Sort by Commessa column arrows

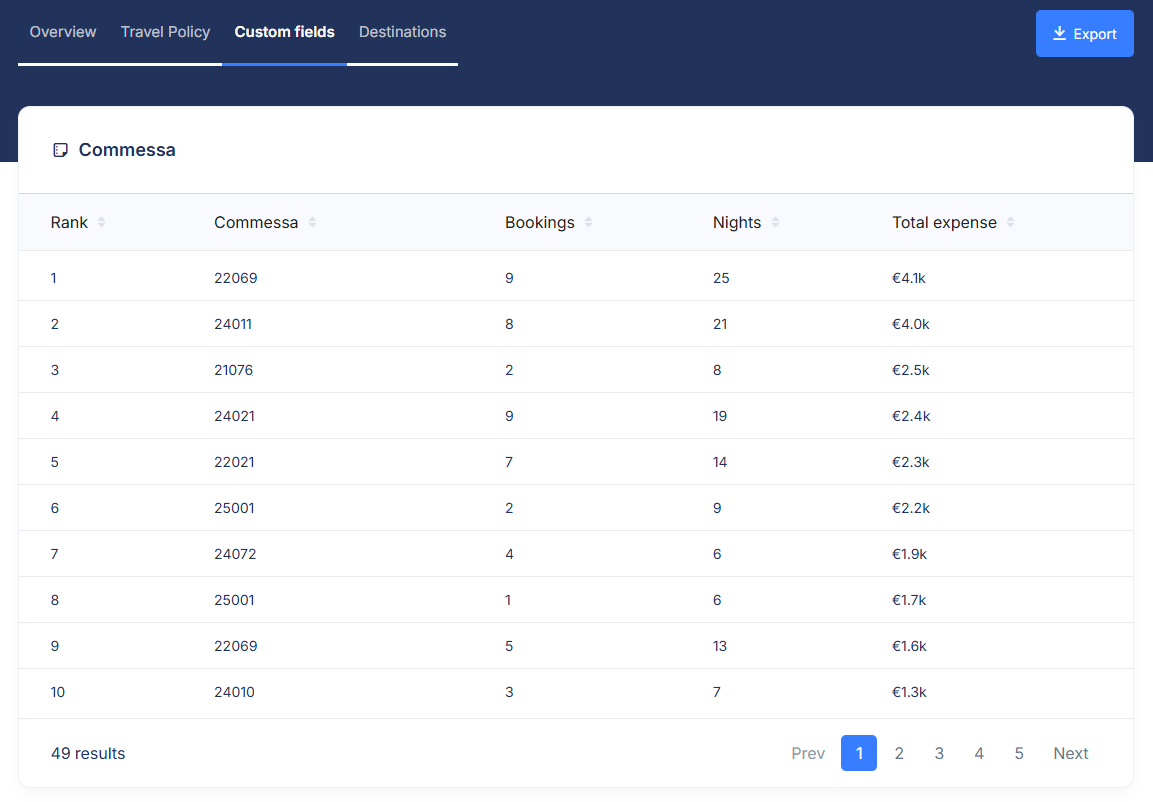coord(313,222)
